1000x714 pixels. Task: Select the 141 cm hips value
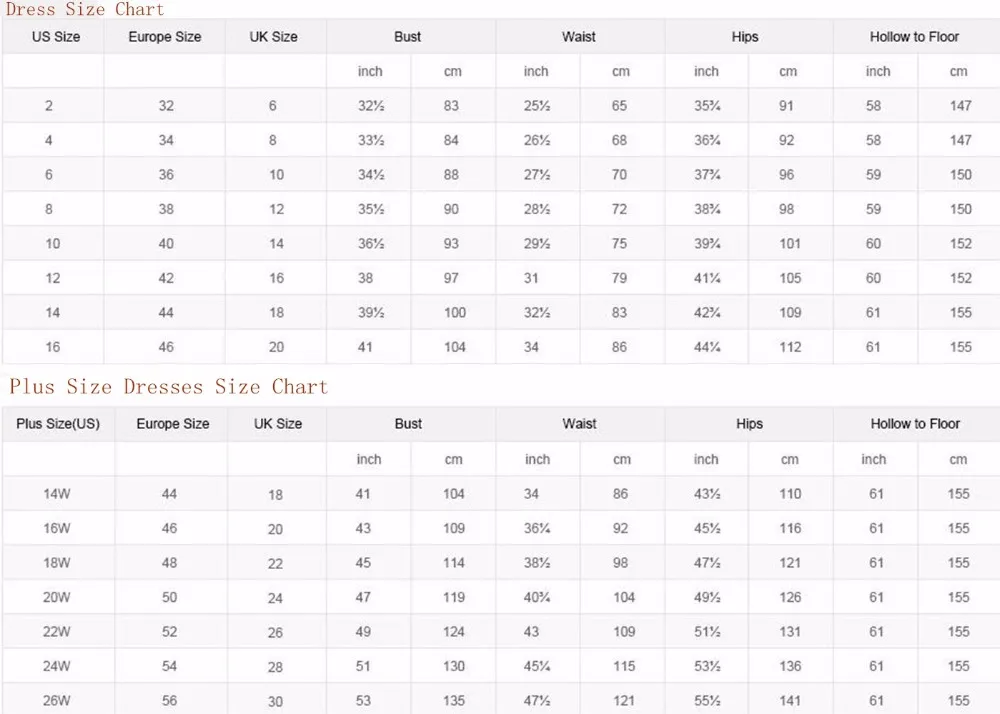coord(790,701)
